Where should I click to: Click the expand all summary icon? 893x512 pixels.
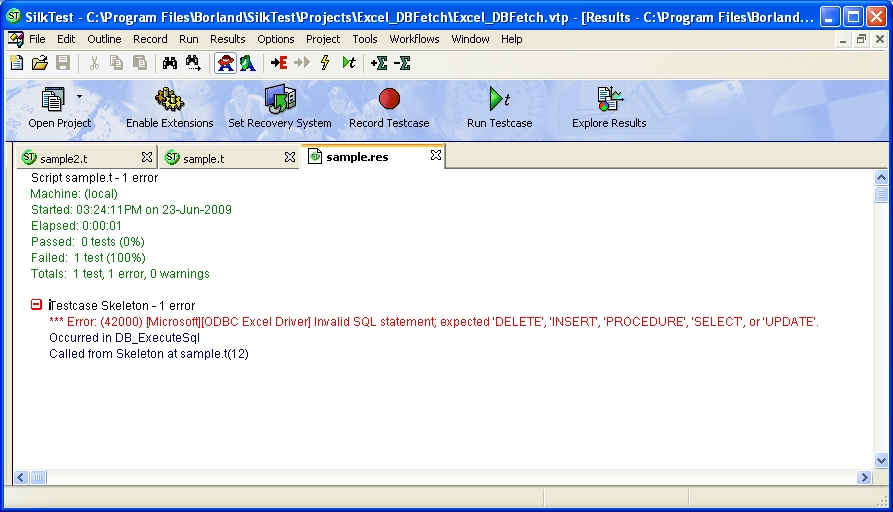pos(379,63)
